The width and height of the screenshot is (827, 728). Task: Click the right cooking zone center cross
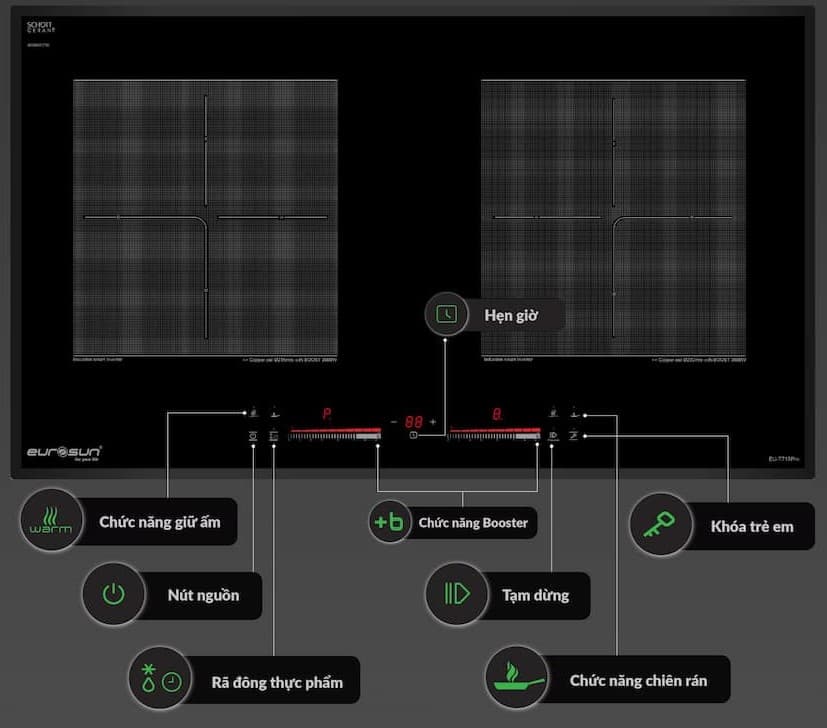613,218
